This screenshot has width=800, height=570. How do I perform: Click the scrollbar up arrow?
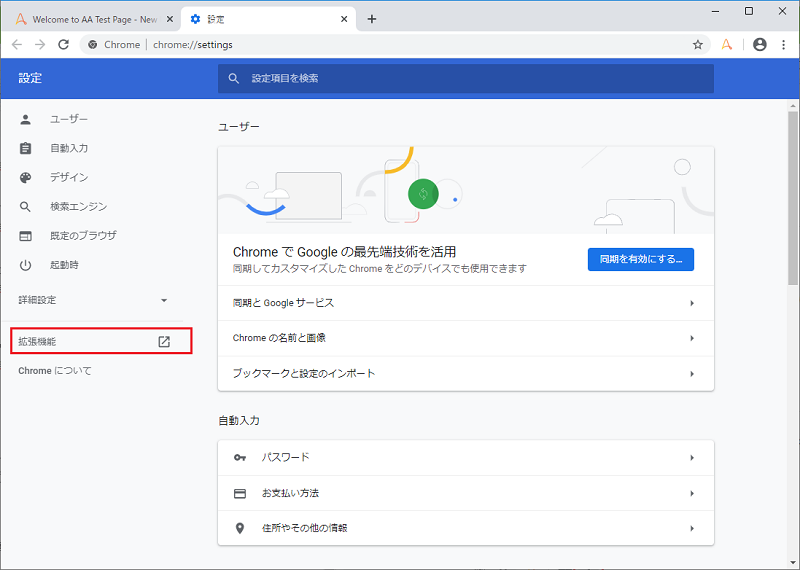[x=792, y=106]
